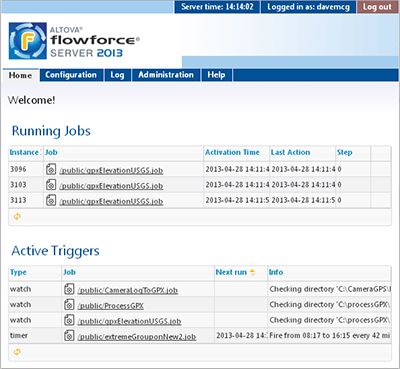Open the /public/ProcessGPX job link
This screenshot has width=400, height=369.
coord(110,306)
